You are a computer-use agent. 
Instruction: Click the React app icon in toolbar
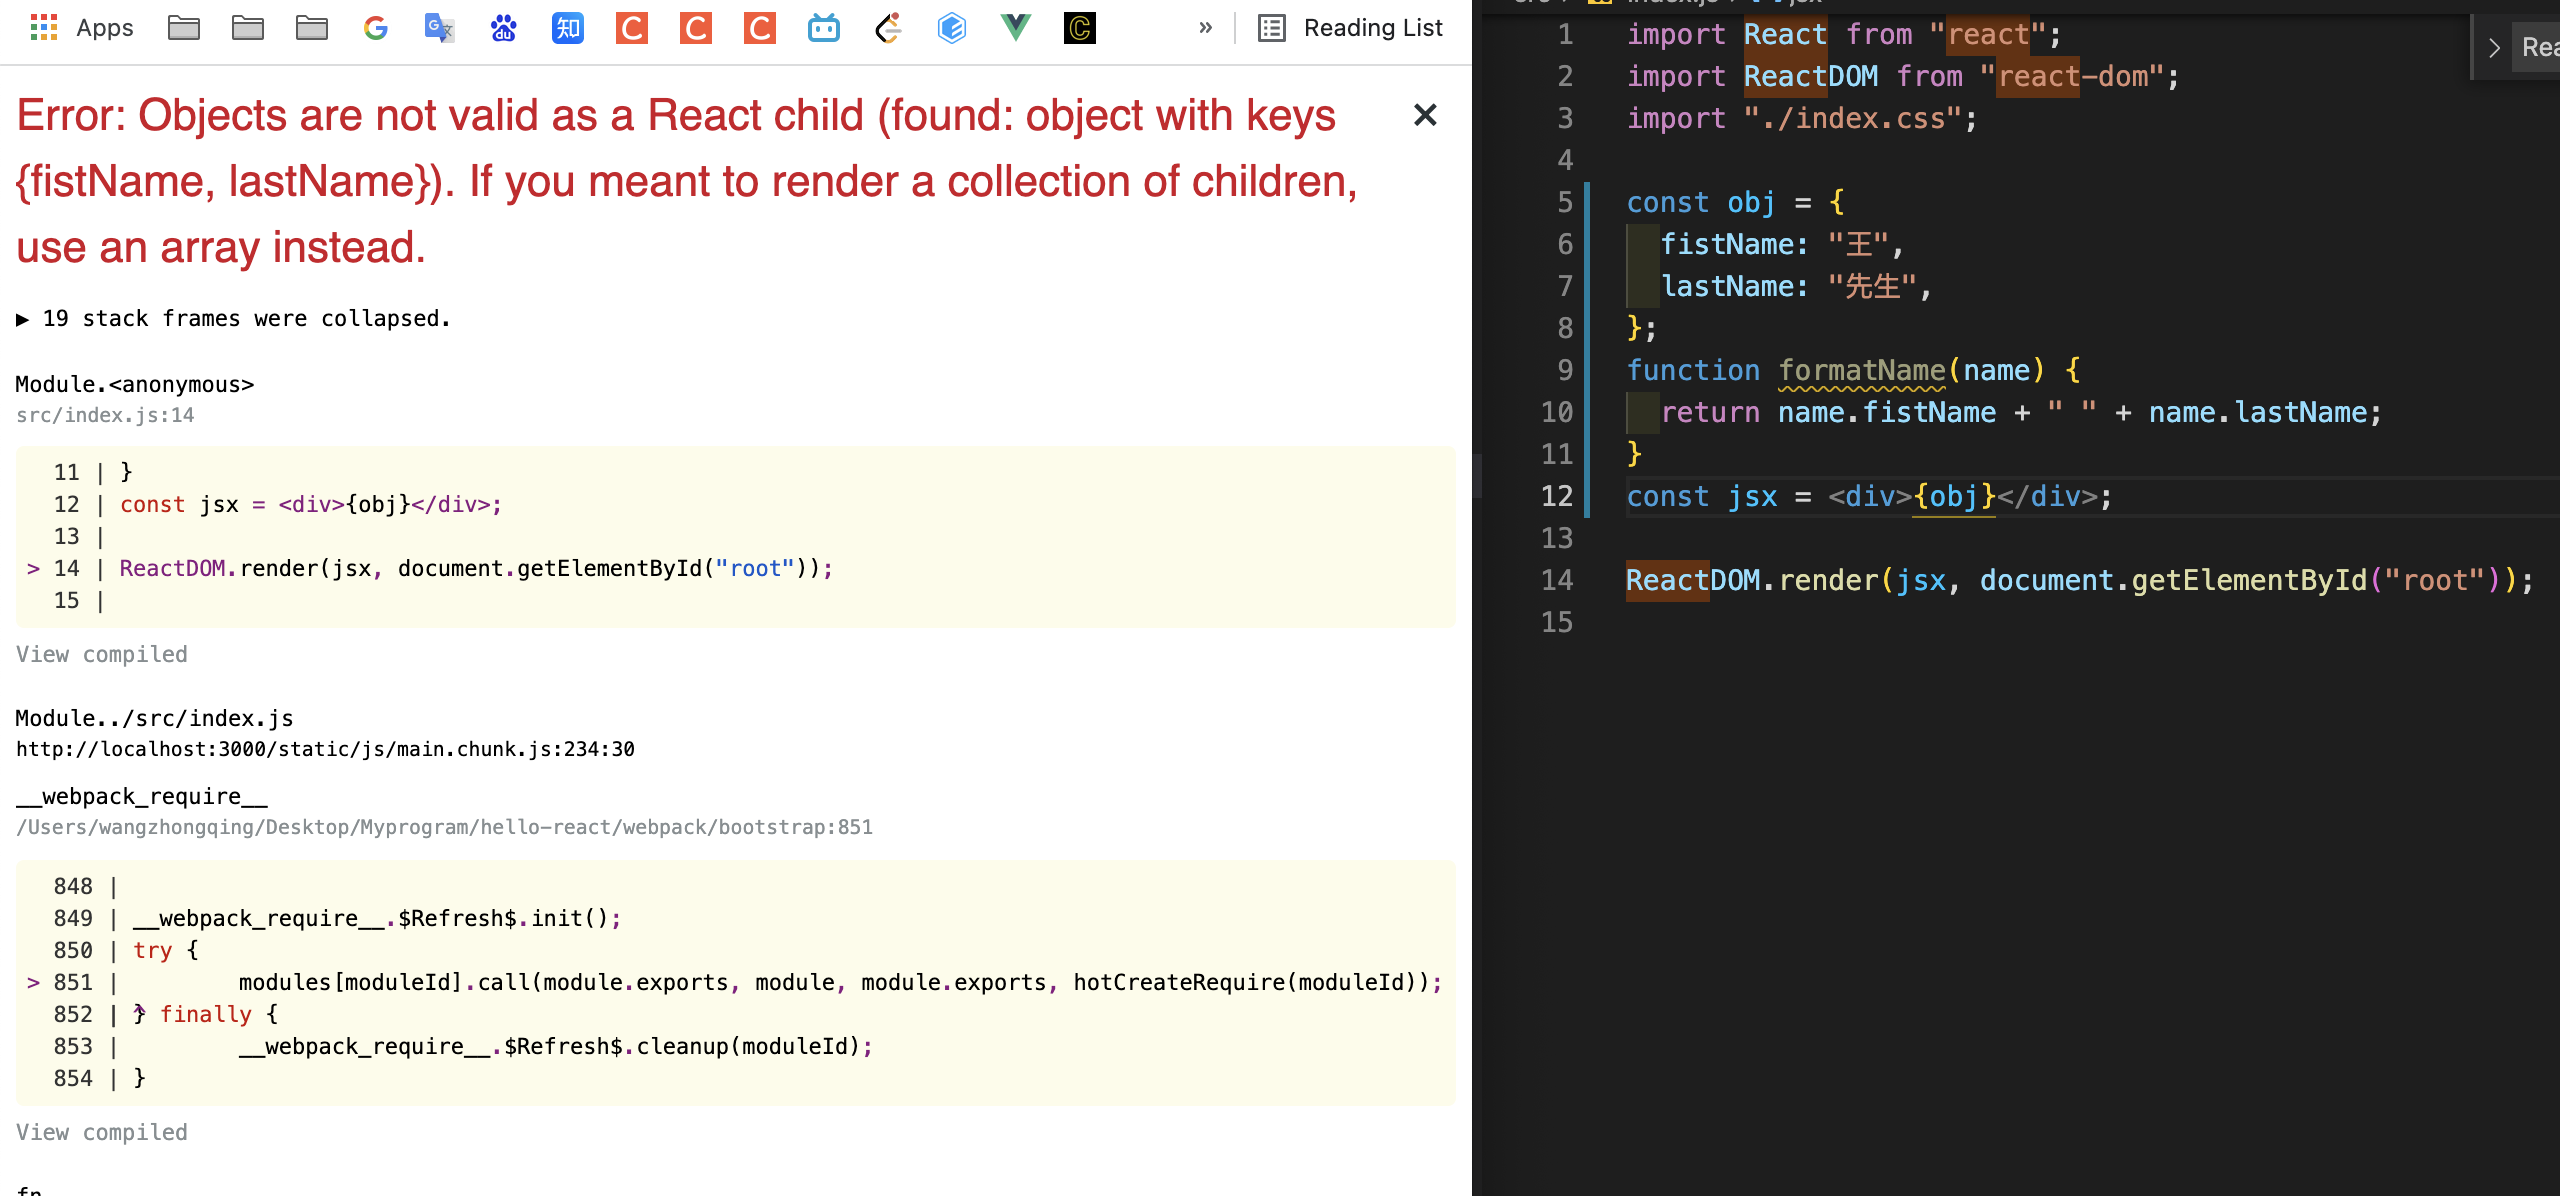coord(885,26)
